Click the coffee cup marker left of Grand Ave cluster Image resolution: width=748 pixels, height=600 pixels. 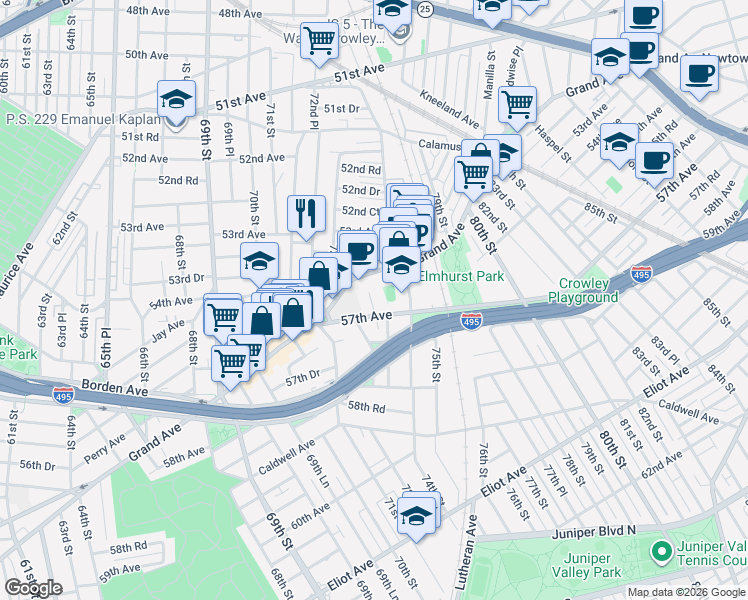(358, 252)
